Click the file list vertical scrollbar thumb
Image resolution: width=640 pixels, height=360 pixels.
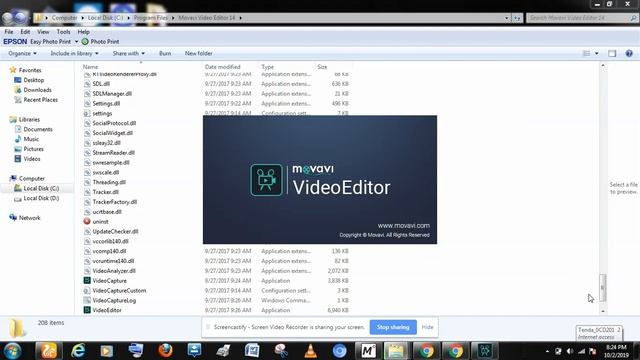pos(603,288)
